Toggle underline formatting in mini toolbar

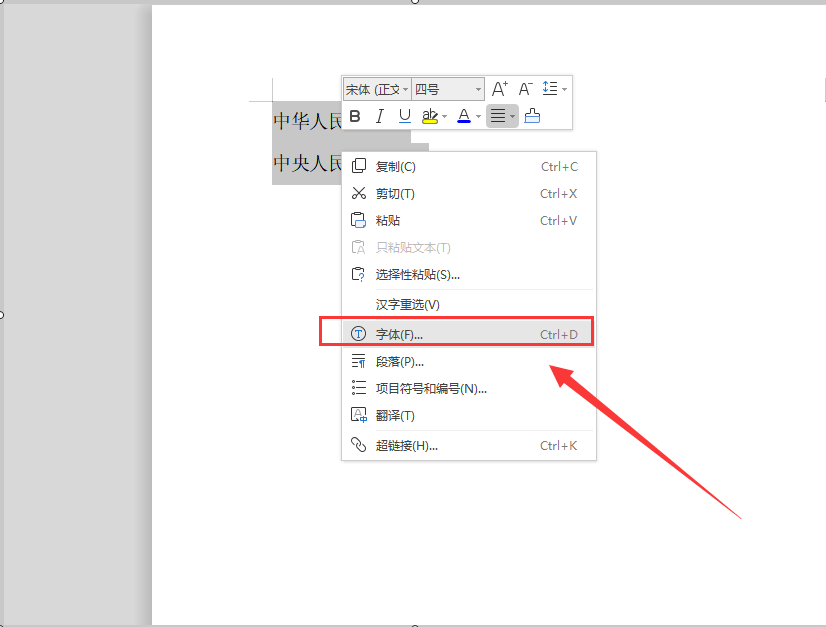(405, 116)
